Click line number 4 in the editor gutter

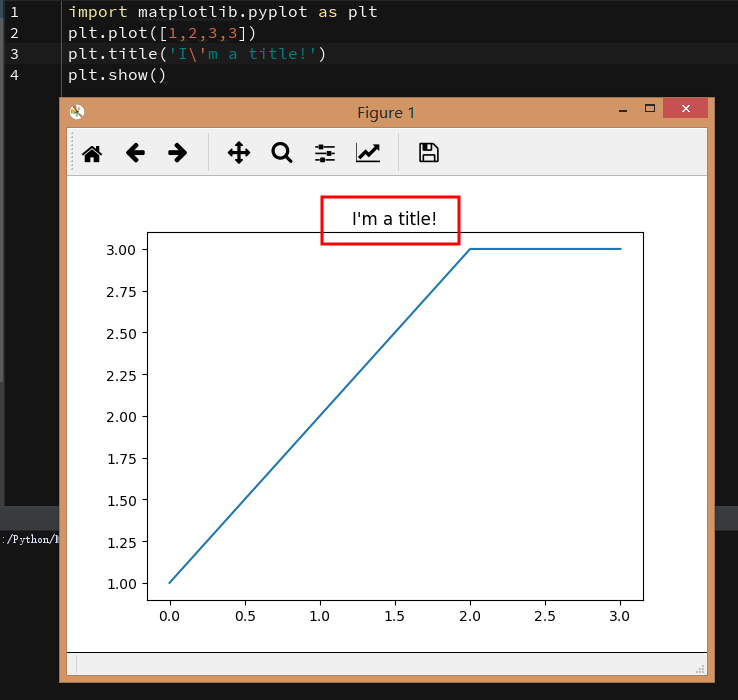[15, 75]
